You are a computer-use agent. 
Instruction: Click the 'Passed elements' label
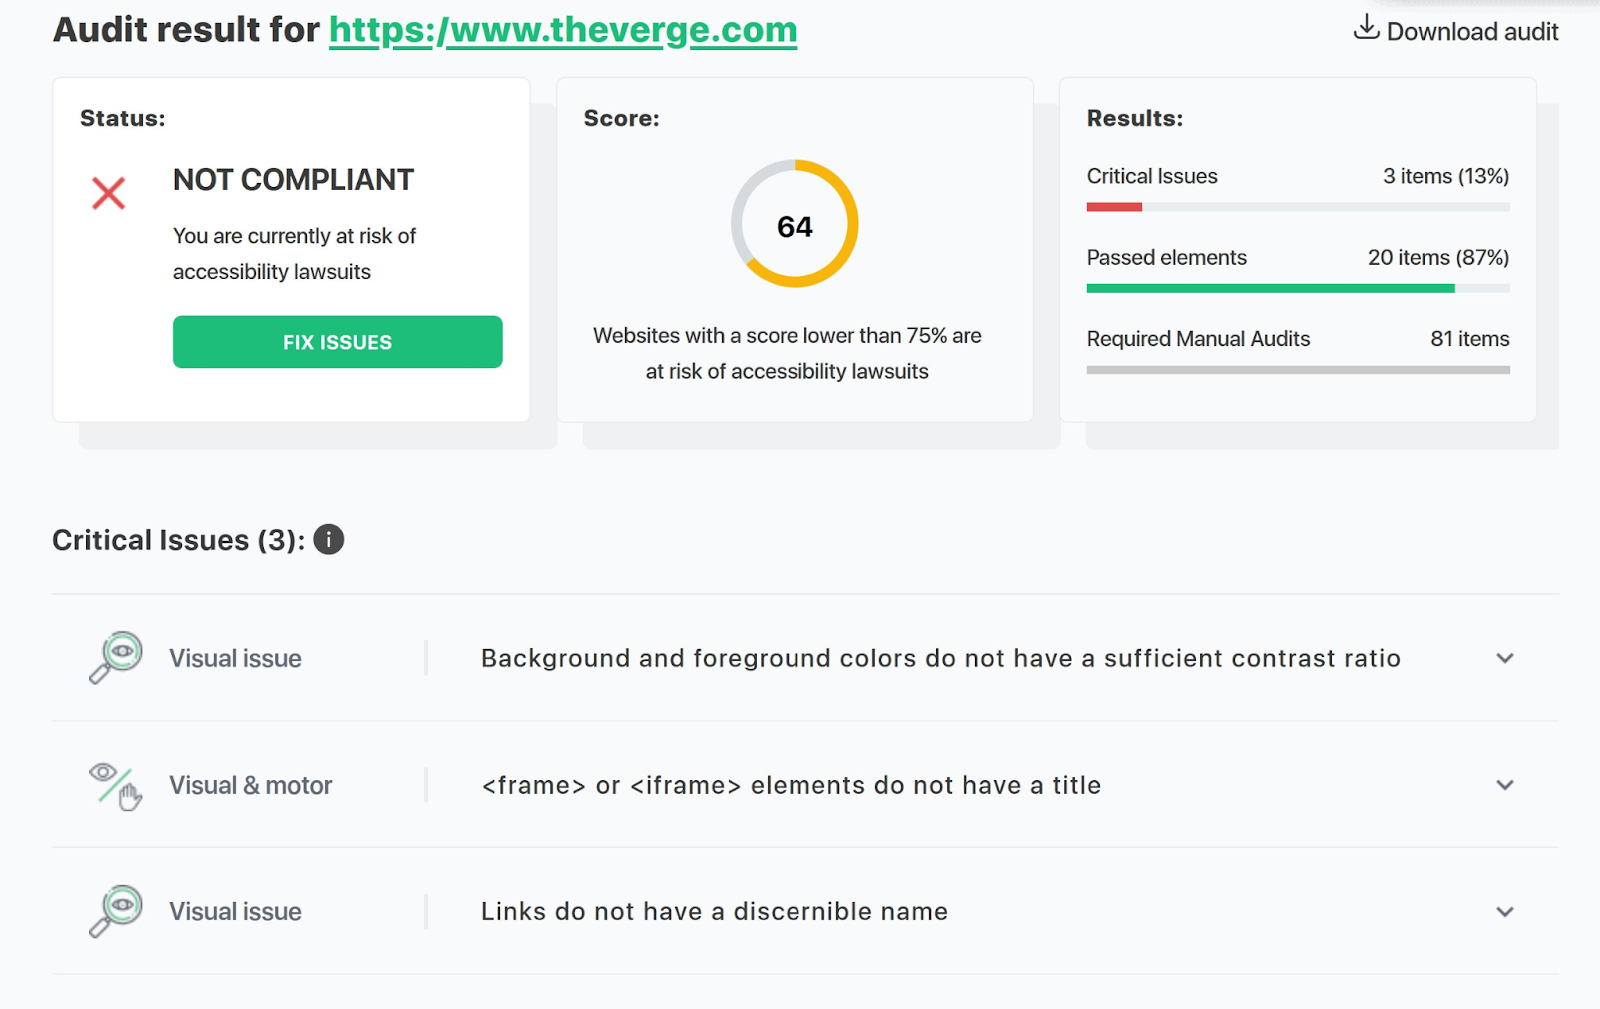(x=1167, y=257)
